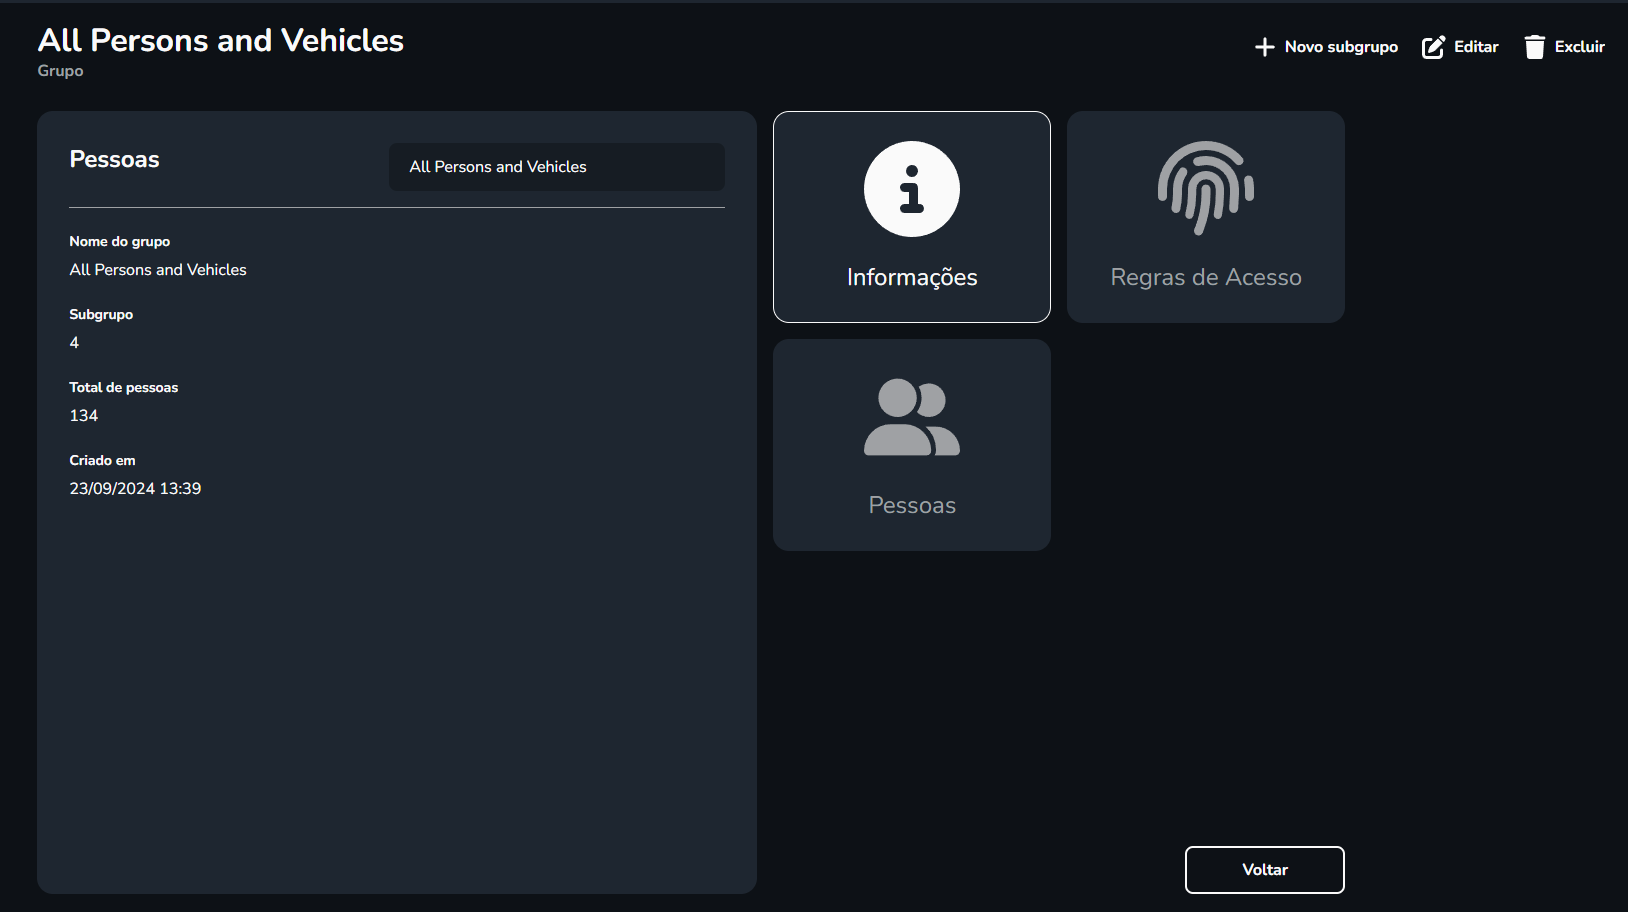Click the Pessoas panel heading

tap(115, 159)
